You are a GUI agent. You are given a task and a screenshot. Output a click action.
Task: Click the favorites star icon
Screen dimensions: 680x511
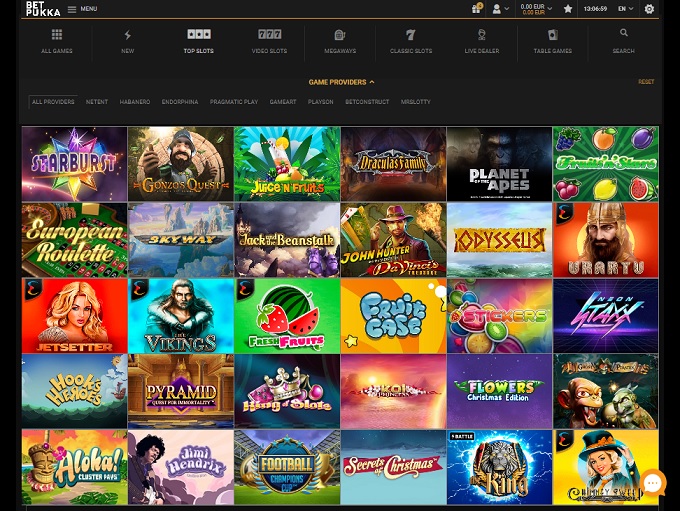click(568, 9)
